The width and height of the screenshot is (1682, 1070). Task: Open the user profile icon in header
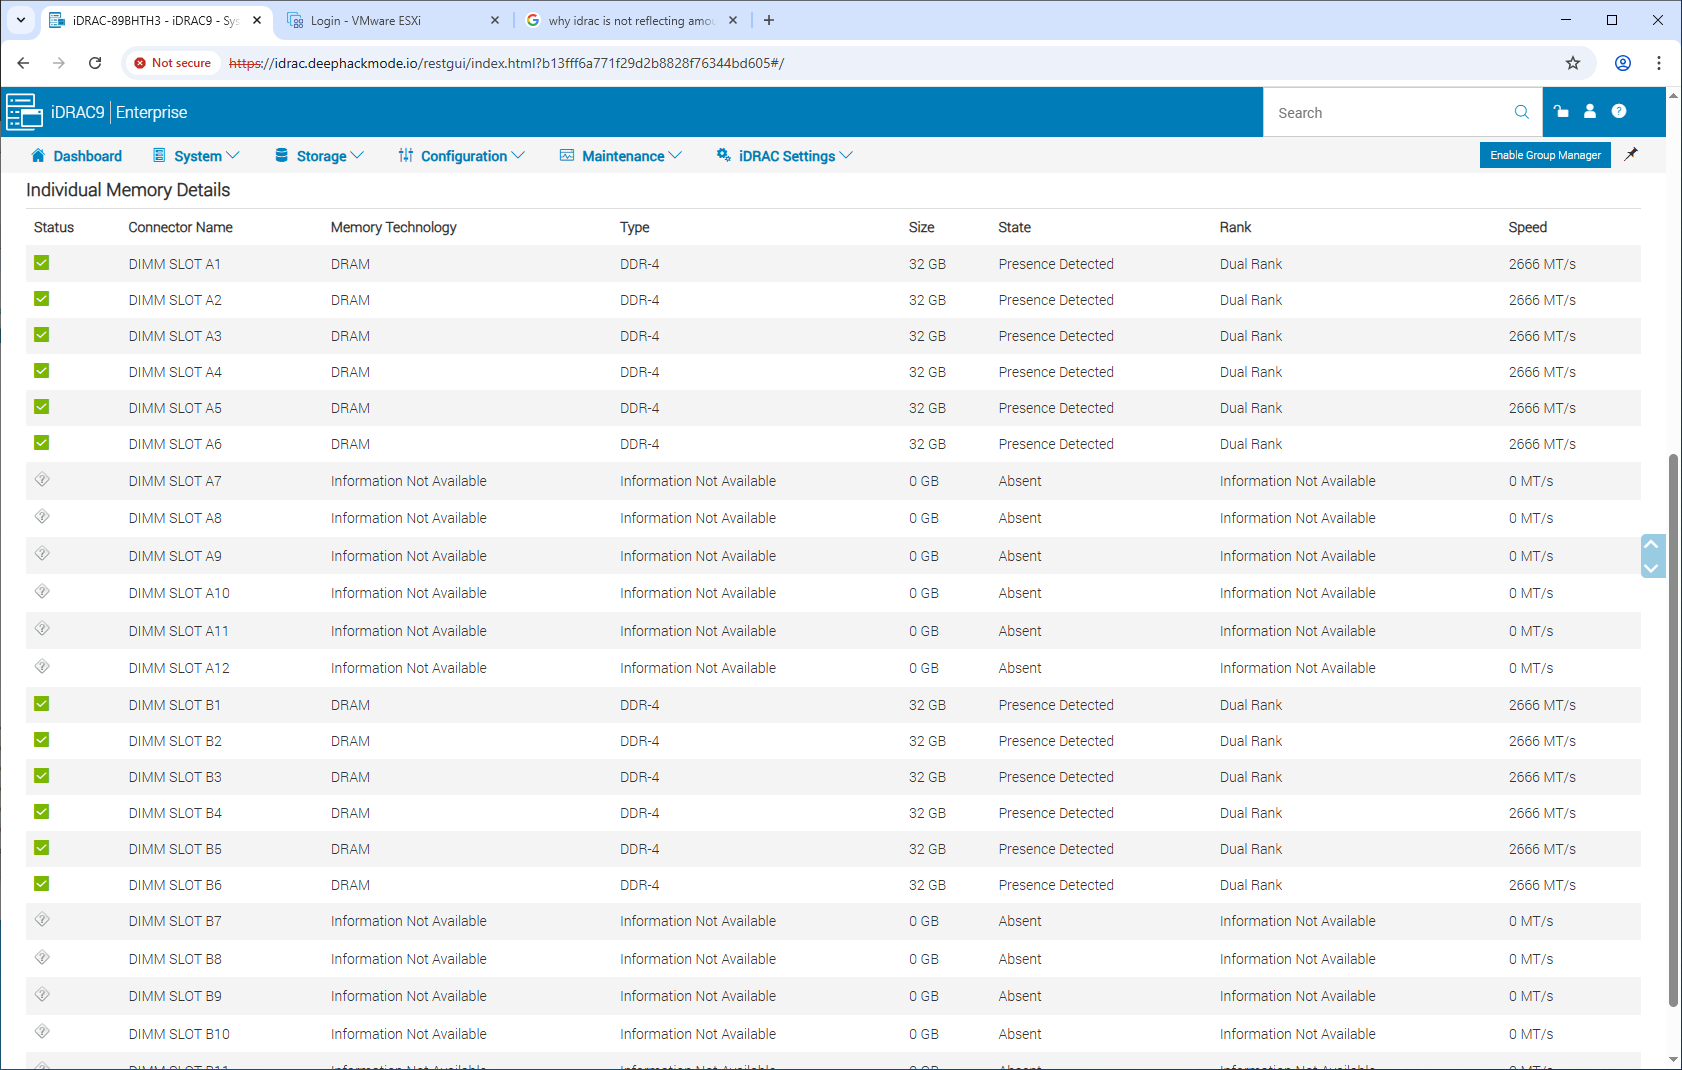[x=1590, y=111]
